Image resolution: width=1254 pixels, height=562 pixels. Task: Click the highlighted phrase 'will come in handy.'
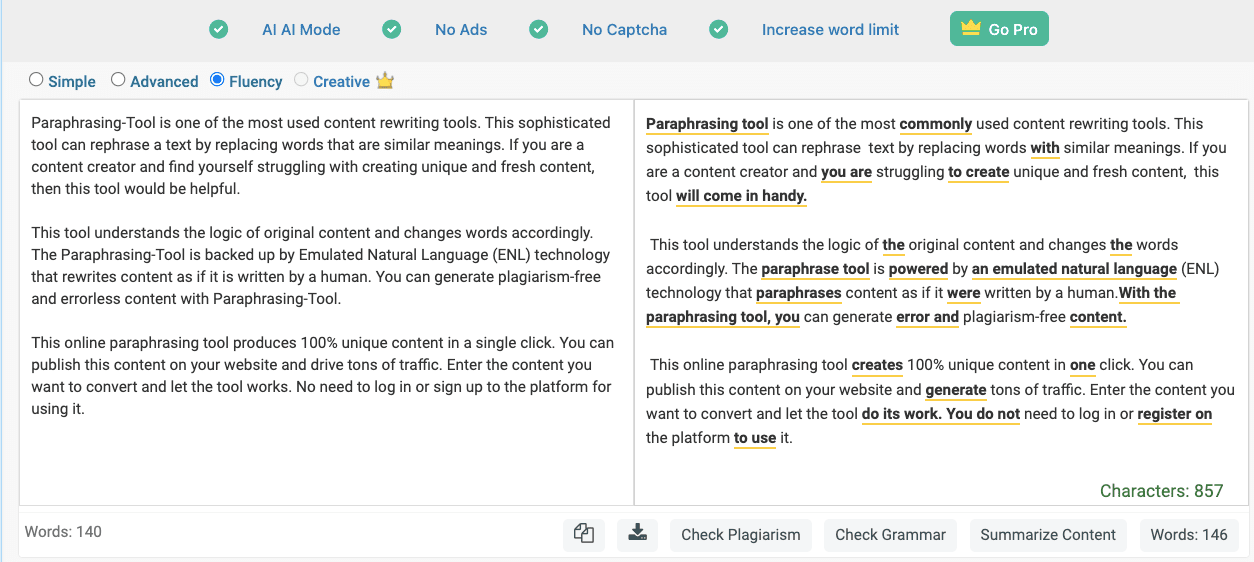(x=741, y=196)
